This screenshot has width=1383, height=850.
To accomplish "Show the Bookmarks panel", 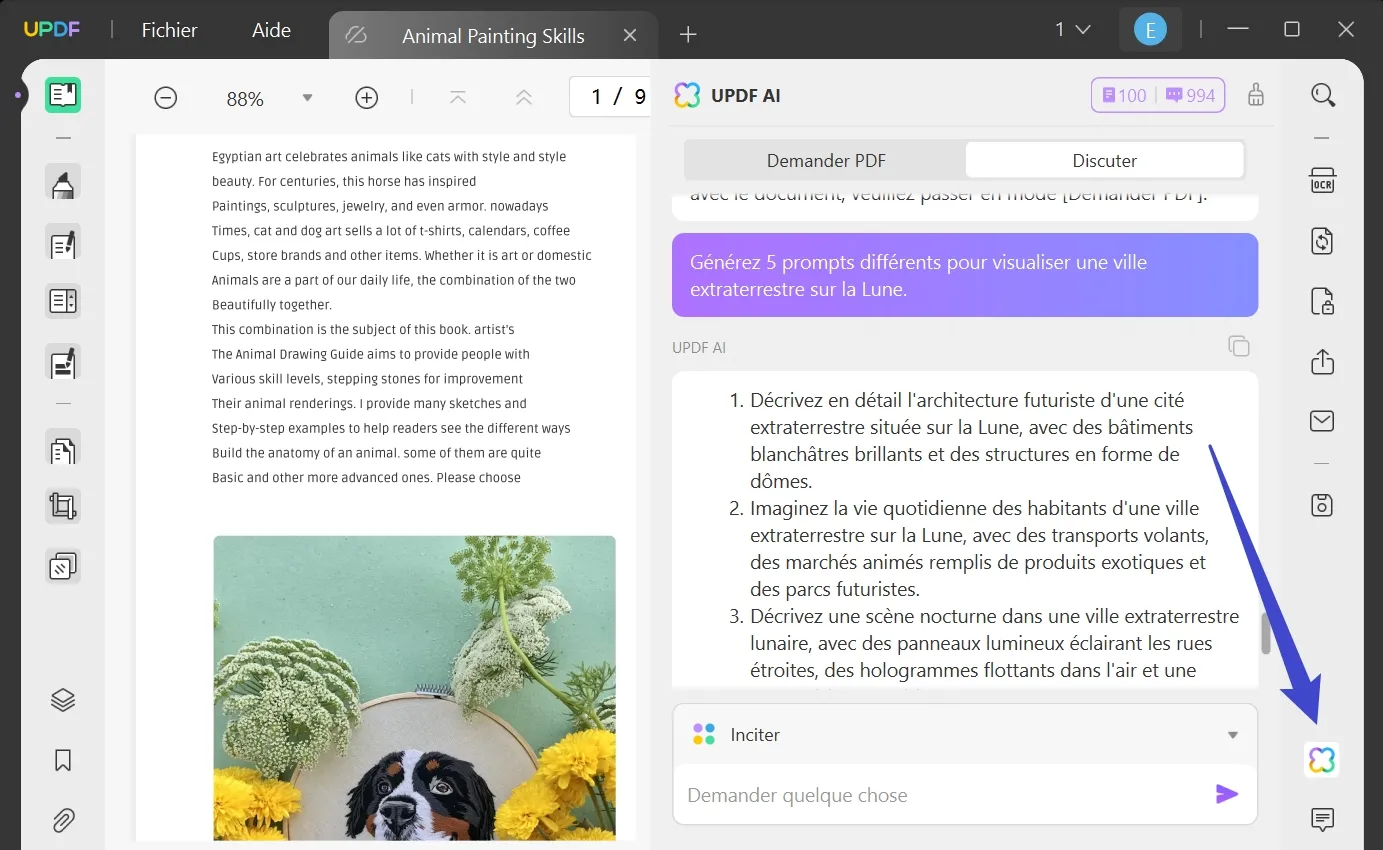I will pyautogui.click(x=63, y=761).
